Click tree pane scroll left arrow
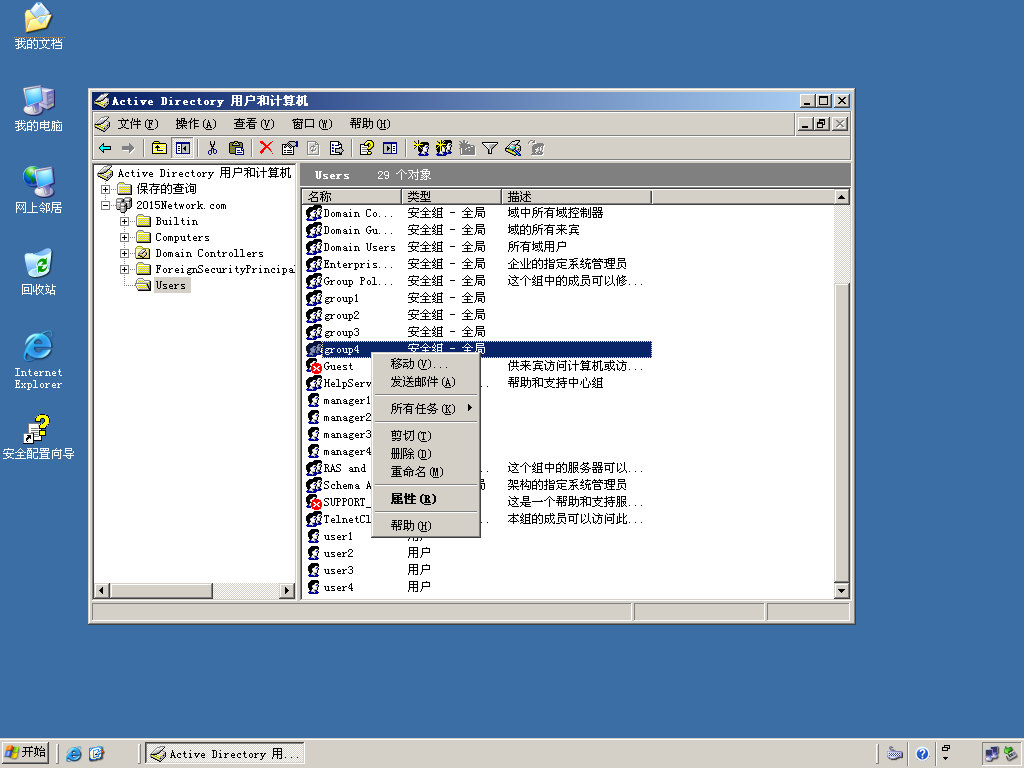1024x768 pixels. [x=101, y=591]
